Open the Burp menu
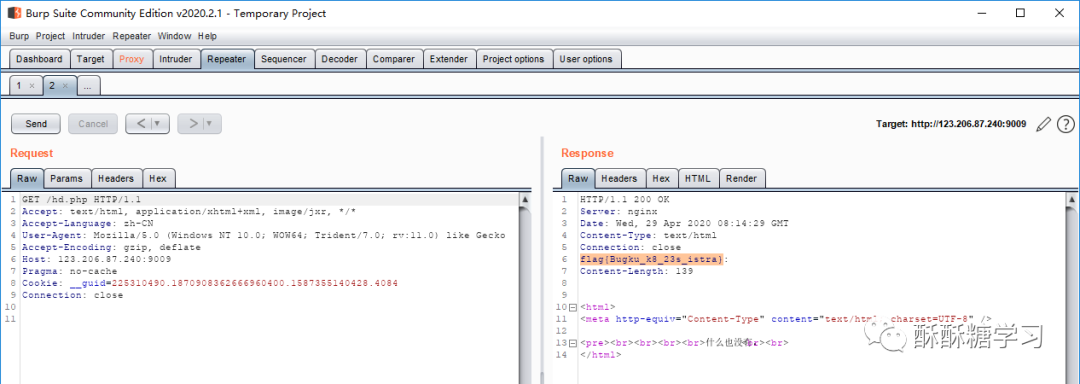Image resolution: width=1080 pixels, height=384 pixels. pos(19,36)
